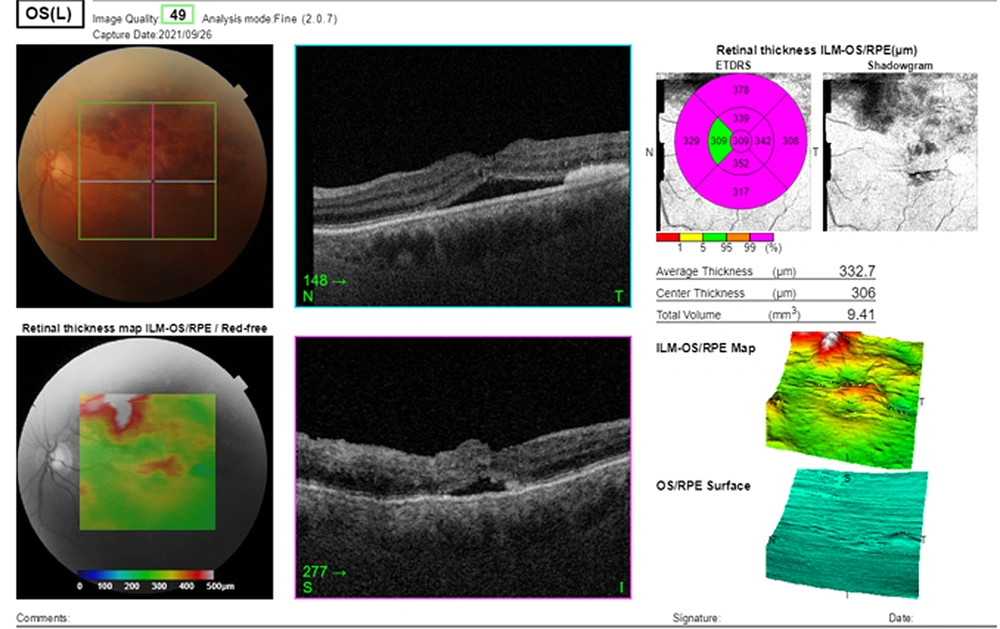The width and height of the screenshot is (1000, 629).
Task: Click the ETDRS label
Action: pyautogui.click(x=733, y=65)
